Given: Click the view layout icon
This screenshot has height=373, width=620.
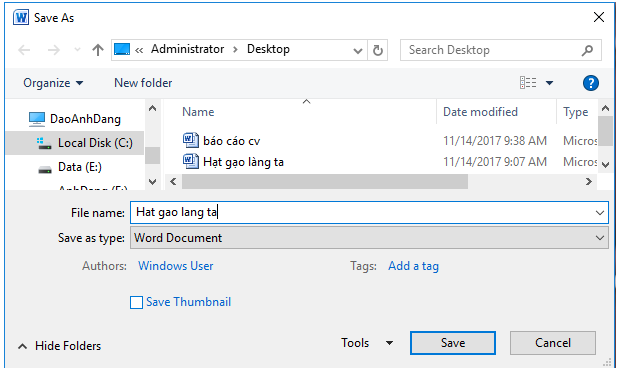Looking at the screenshot, I should (528, 83).
